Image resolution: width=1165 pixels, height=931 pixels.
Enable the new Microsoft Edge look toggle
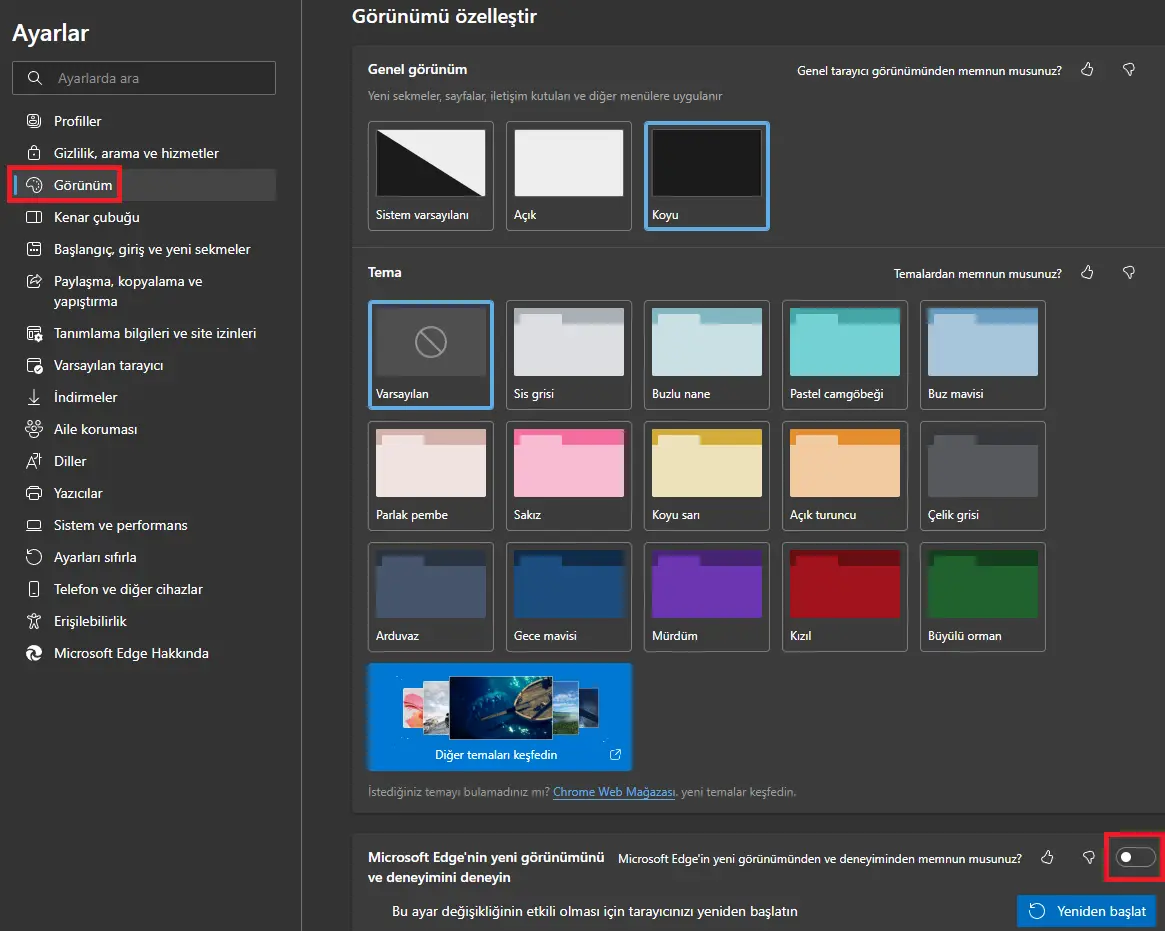1135,857
